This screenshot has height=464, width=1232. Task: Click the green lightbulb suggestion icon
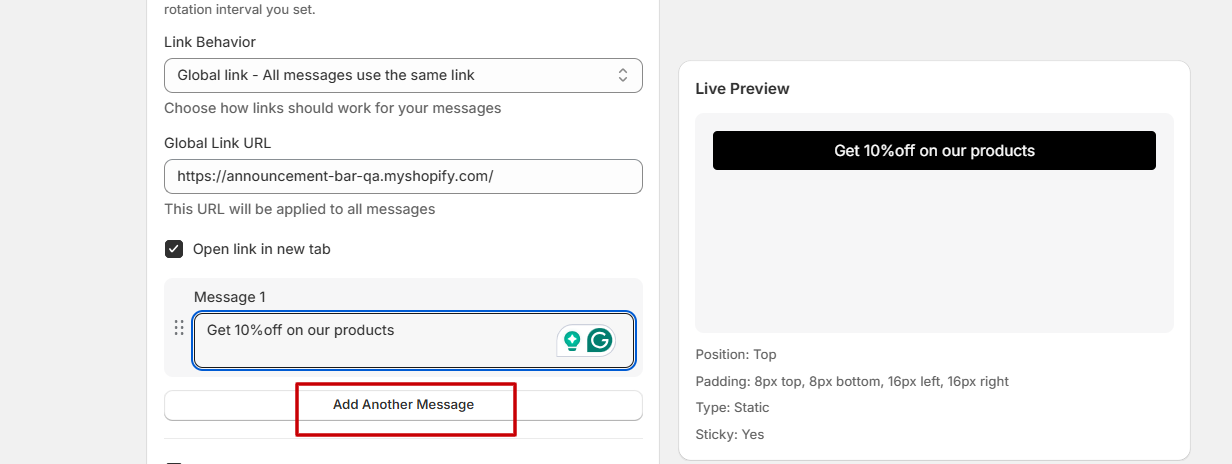[x=572, y=340]
